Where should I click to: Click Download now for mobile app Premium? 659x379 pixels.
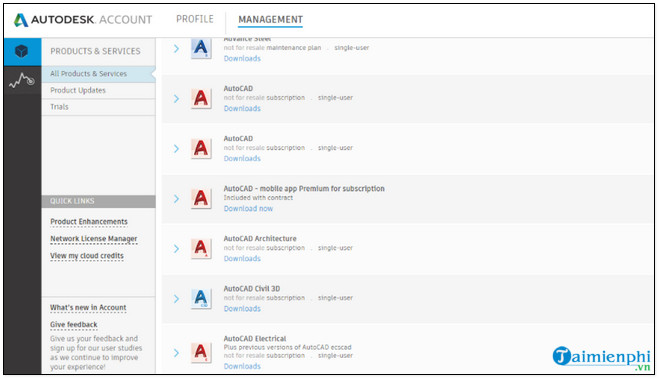248,208
